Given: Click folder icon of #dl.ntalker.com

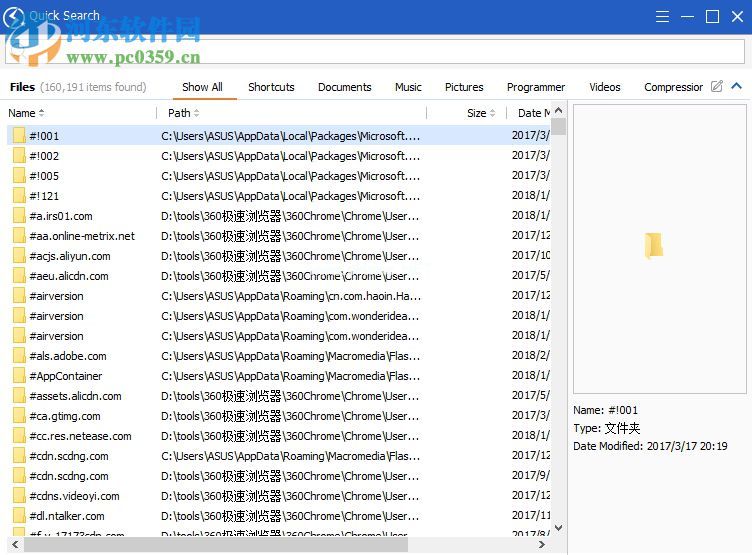Looking at the screenshot, I should 19,516.
